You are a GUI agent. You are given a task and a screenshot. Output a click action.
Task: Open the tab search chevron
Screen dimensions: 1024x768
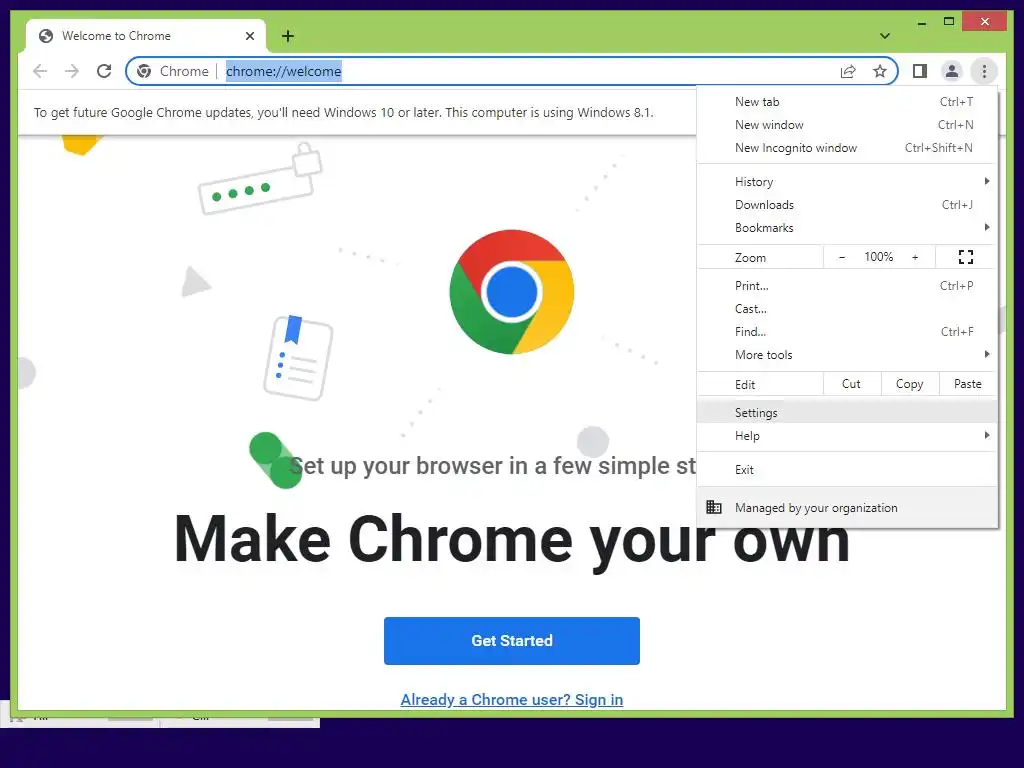tap(885, 36)
